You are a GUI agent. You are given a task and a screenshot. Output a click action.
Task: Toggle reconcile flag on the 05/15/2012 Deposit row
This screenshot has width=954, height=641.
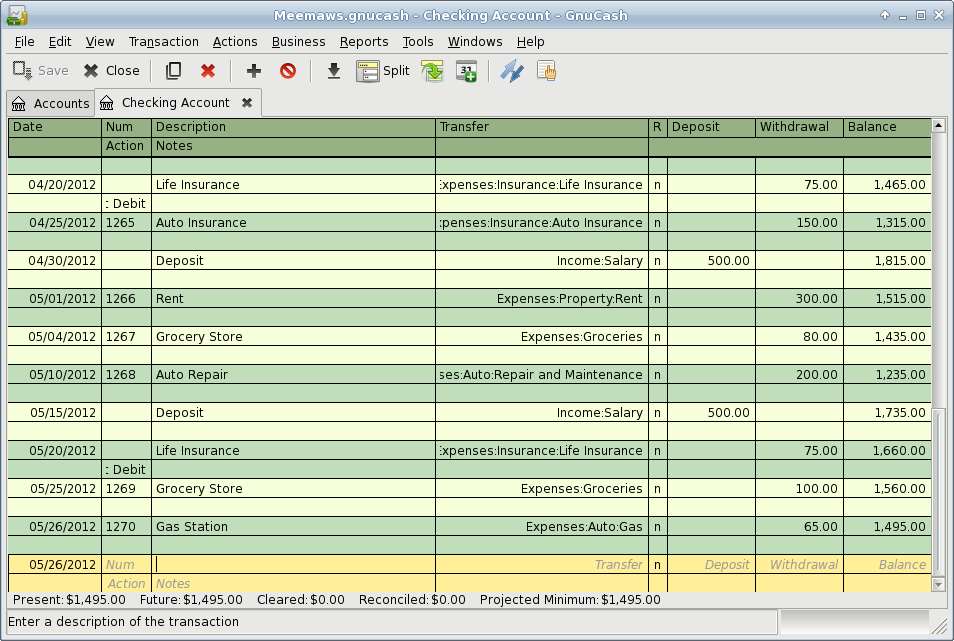click(657, 412)
